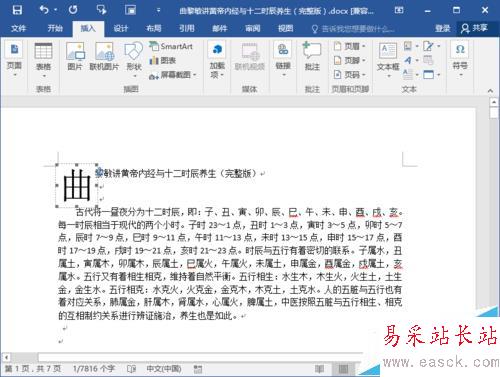Image resolution: width=500 pixels, height=377 pixels.
Task: Open 加载项 (Add-ins) menu
Action: (217, 60)
